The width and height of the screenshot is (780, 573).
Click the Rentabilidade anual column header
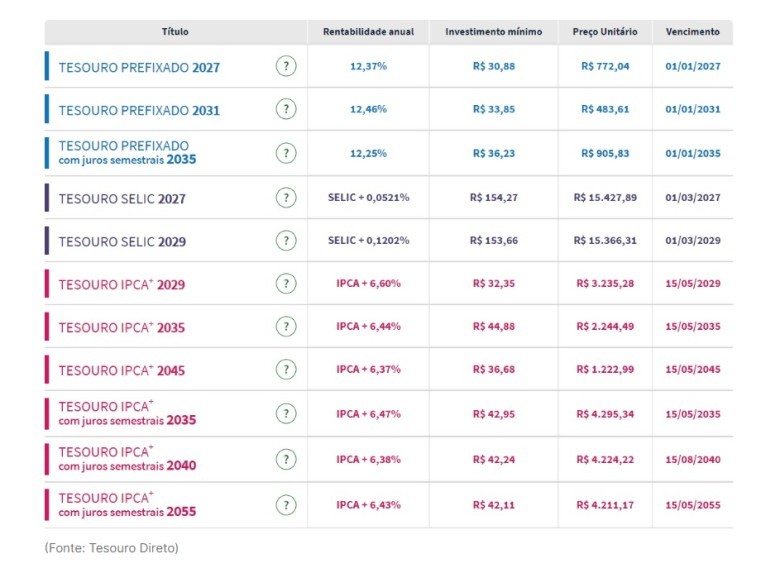coord(368,32)
